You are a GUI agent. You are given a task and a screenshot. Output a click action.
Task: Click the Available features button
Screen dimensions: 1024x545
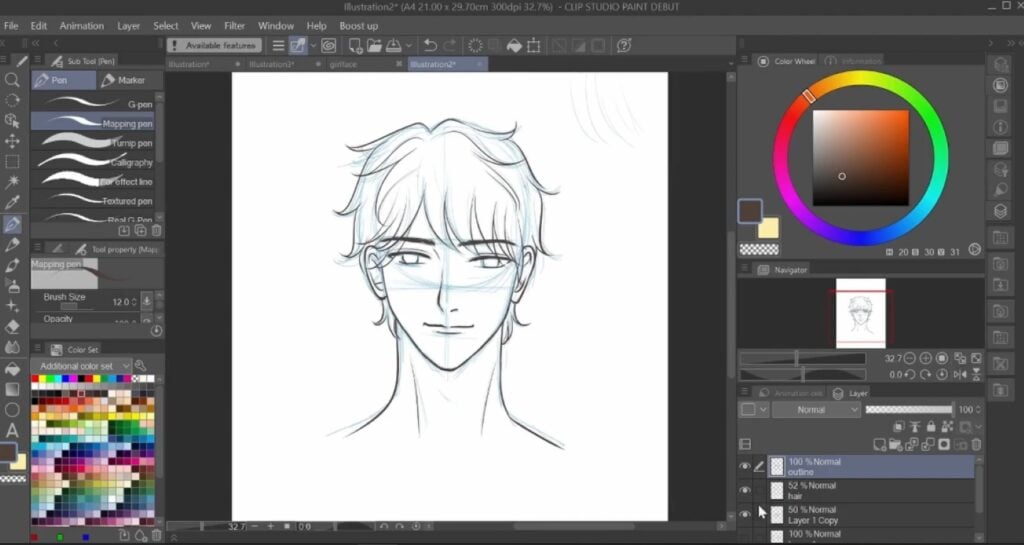(x=214, y=45)
